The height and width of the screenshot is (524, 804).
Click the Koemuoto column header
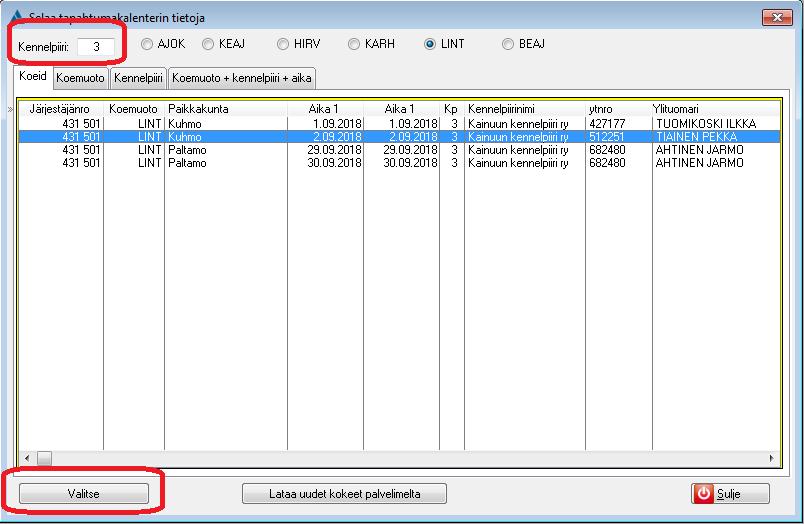click(133, 109)
